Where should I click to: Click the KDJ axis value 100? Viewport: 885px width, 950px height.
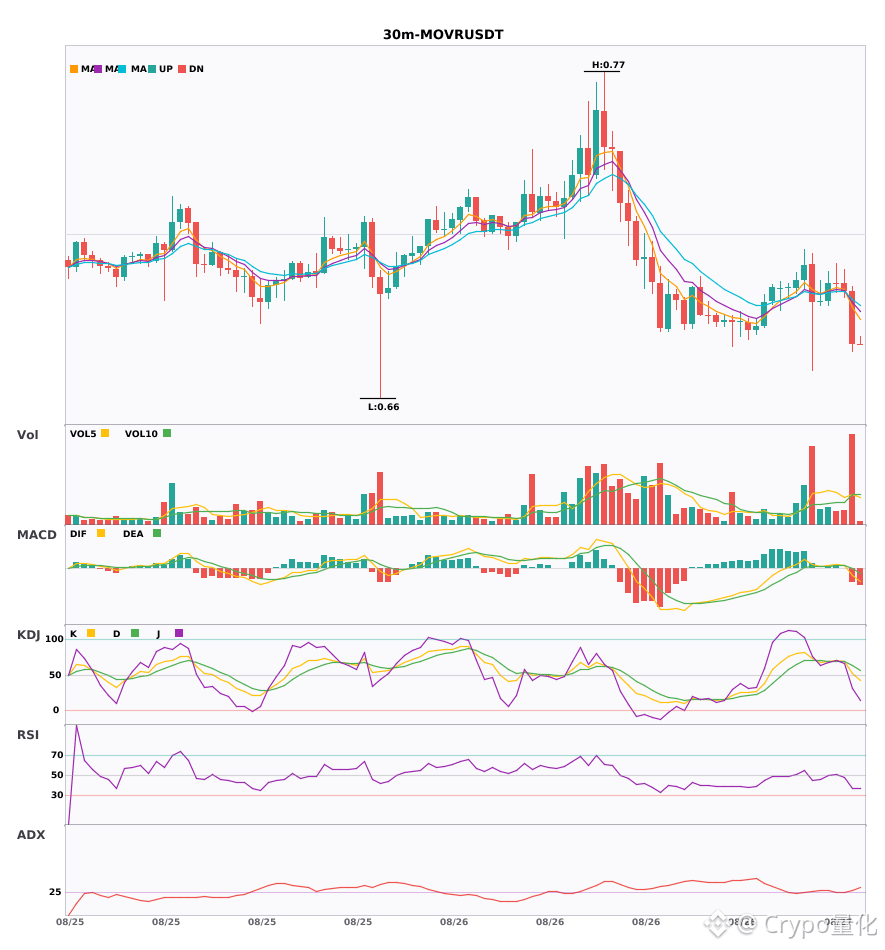pos(55,639)
